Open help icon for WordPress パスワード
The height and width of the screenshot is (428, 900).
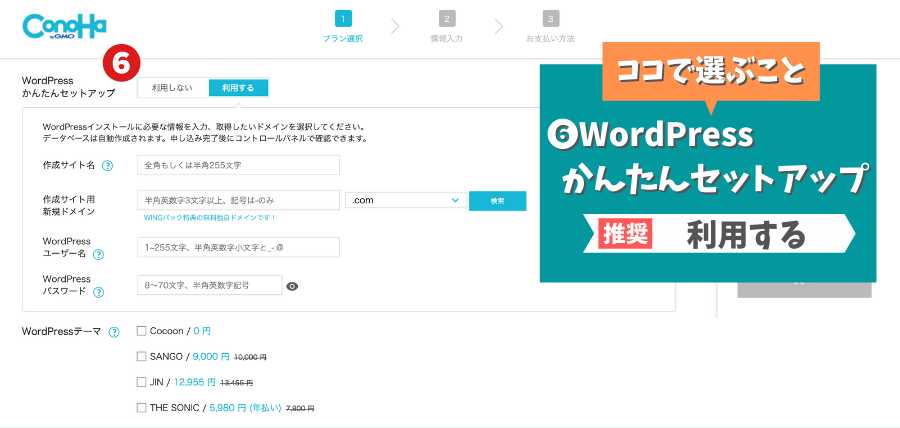[99, 292]
